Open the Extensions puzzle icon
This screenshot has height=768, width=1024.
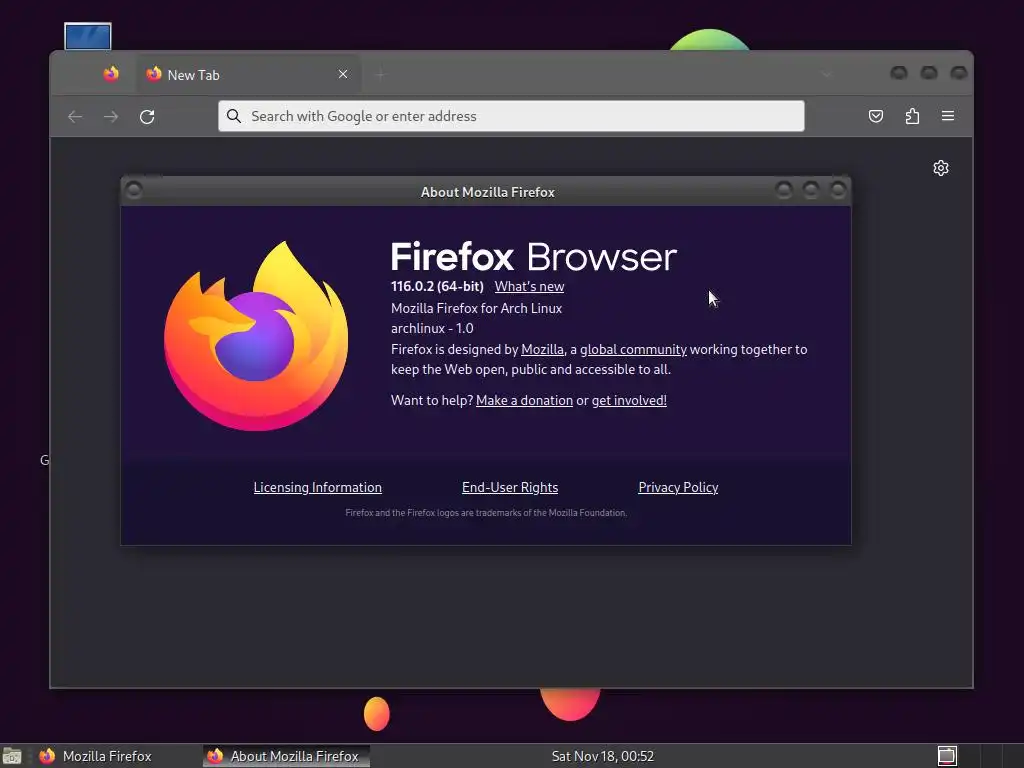pos(912,116)
